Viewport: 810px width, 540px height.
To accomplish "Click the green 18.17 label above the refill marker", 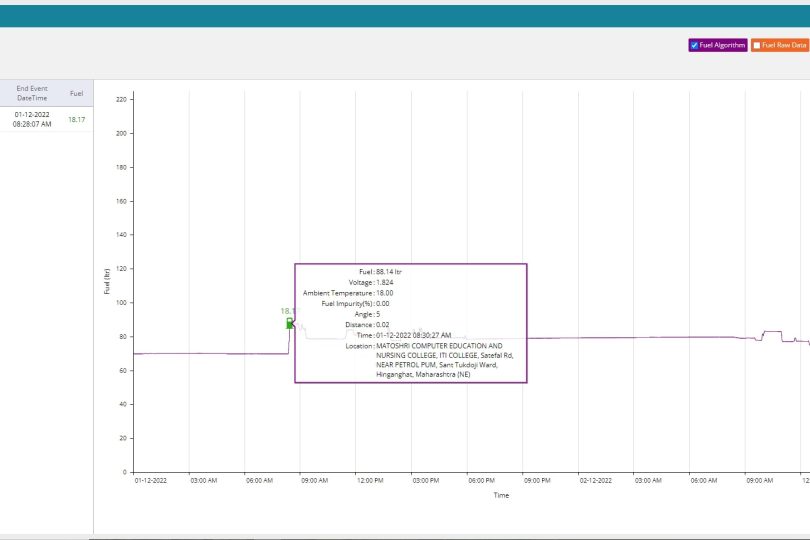I will [287, 311].
